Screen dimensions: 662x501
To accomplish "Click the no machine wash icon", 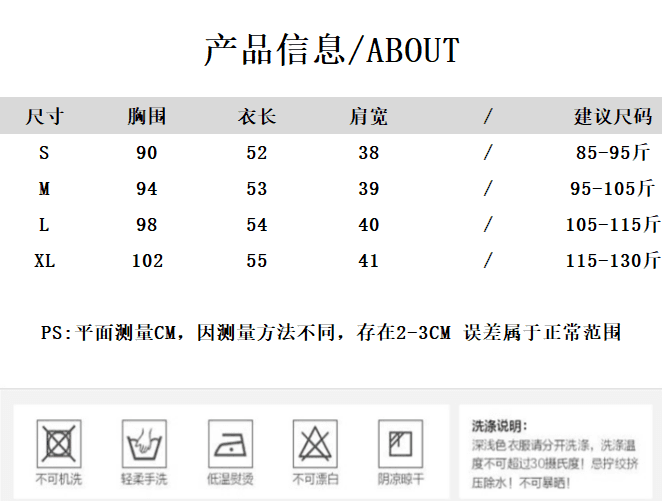I will click(59, 444).
